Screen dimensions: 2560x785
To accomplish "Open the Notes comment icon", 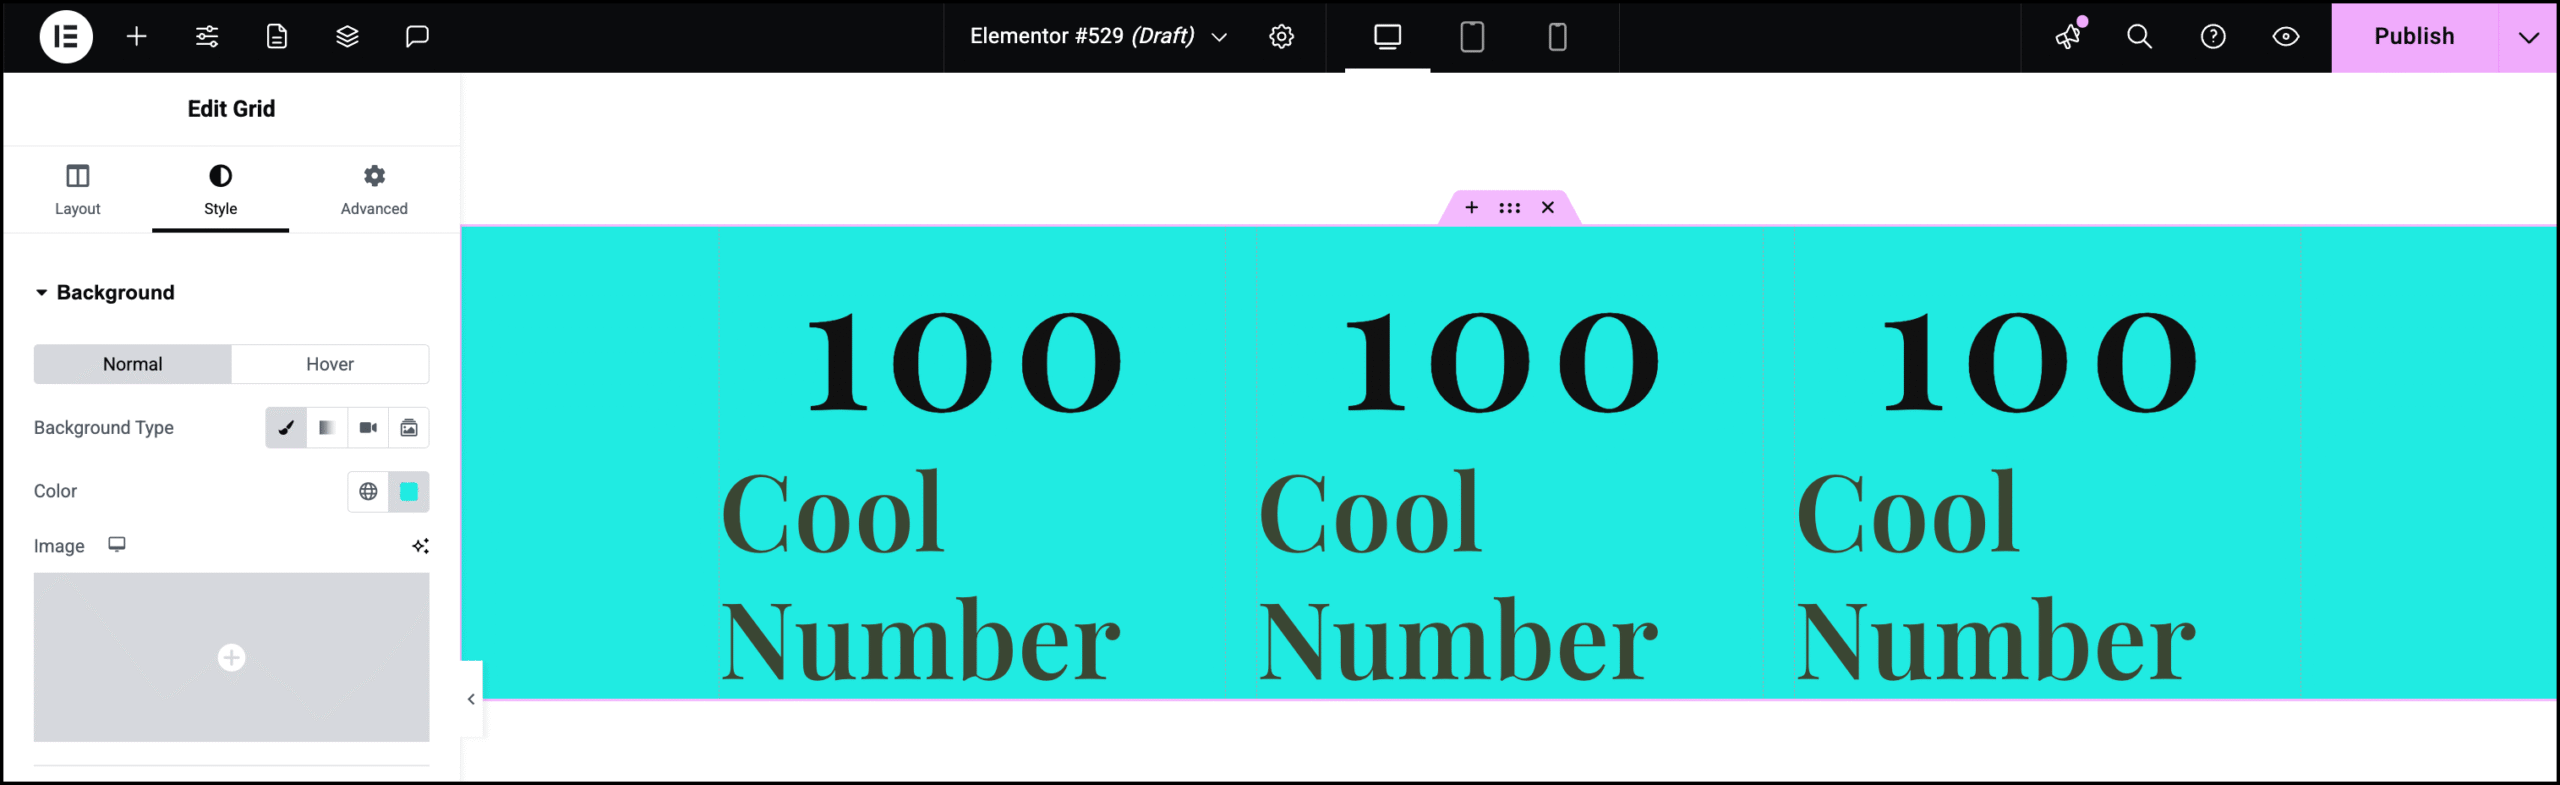I will [417, 37].
